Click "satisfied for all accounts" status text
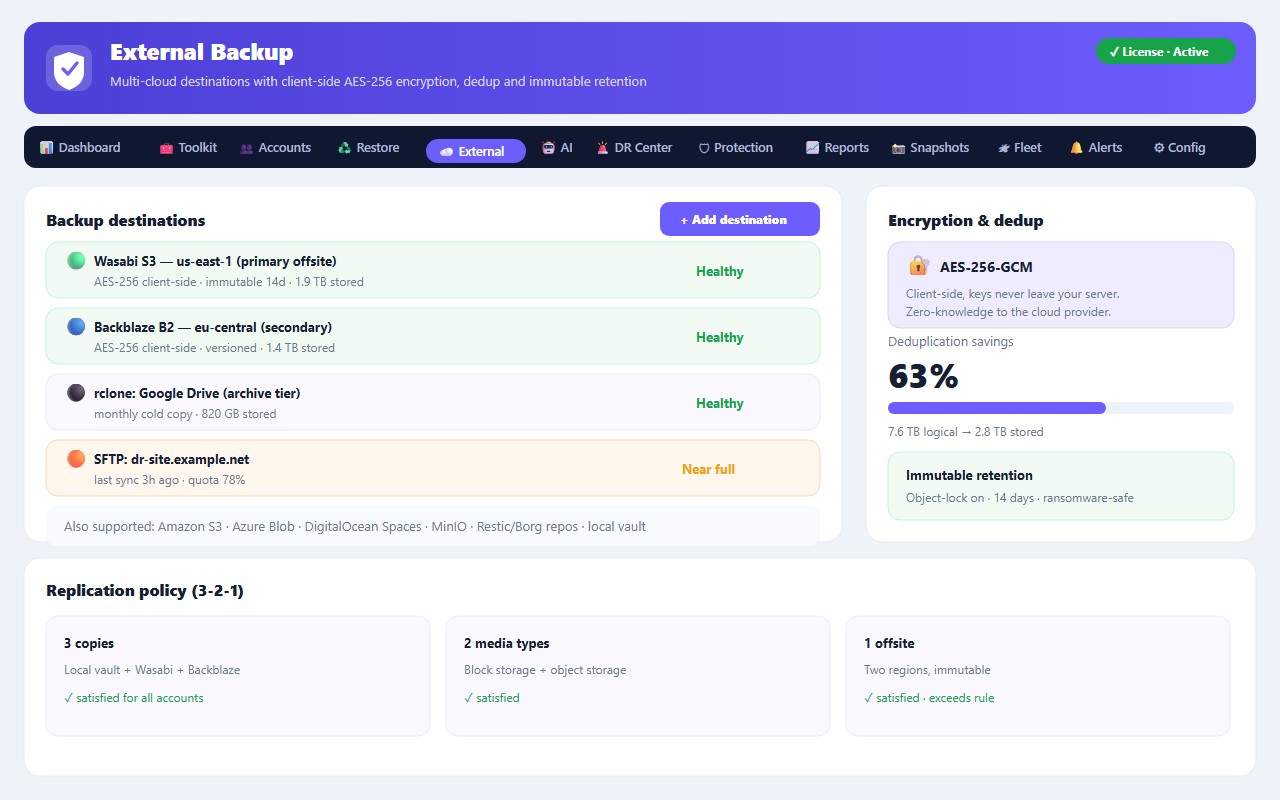 click(134, 698)
